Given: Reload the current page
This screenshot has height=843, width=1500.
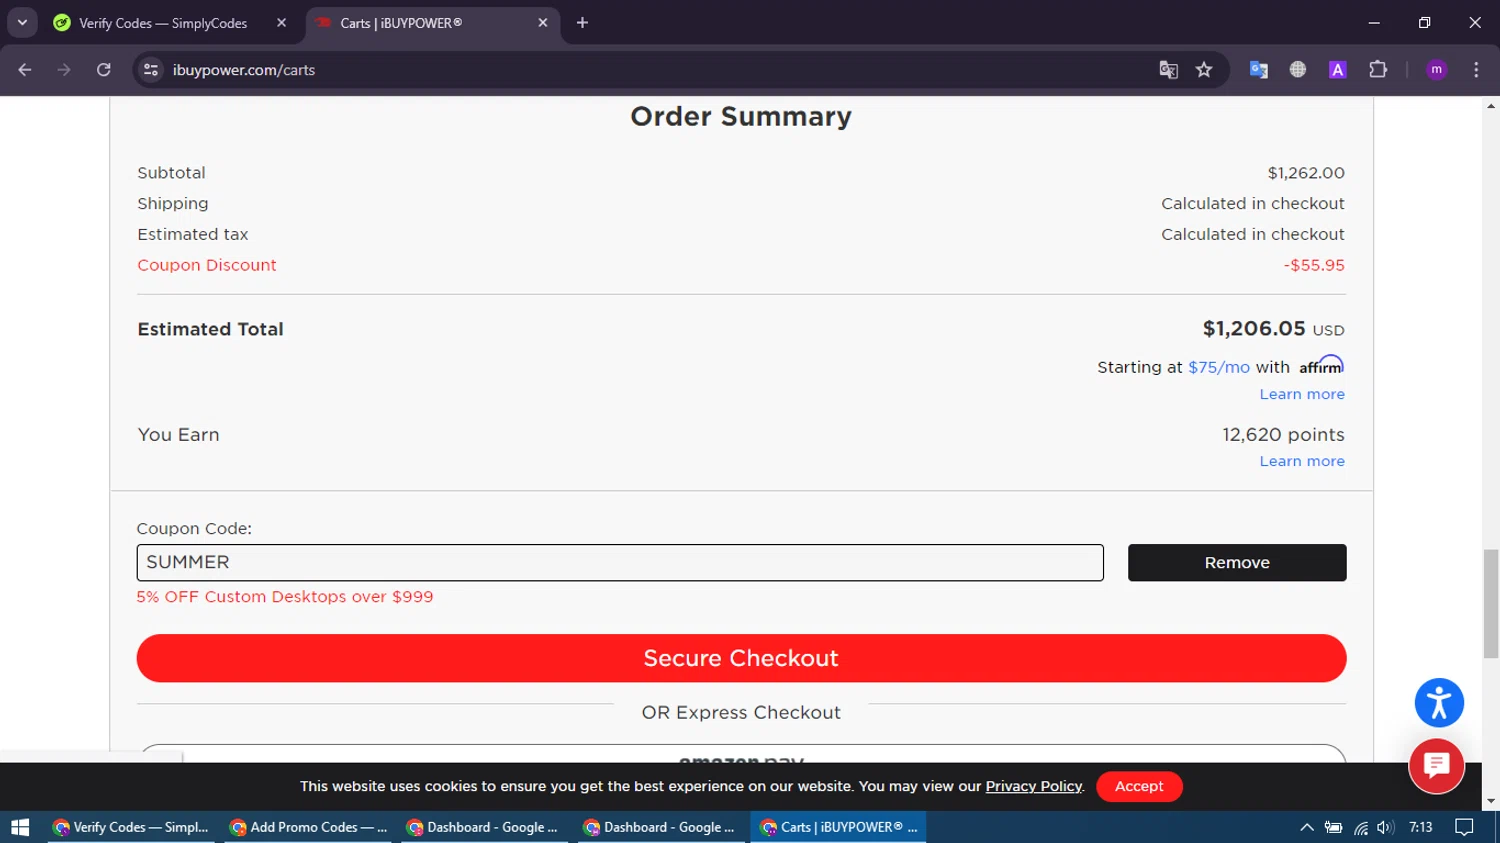Looking at the screenshot, I should click(x=104, y=70).
